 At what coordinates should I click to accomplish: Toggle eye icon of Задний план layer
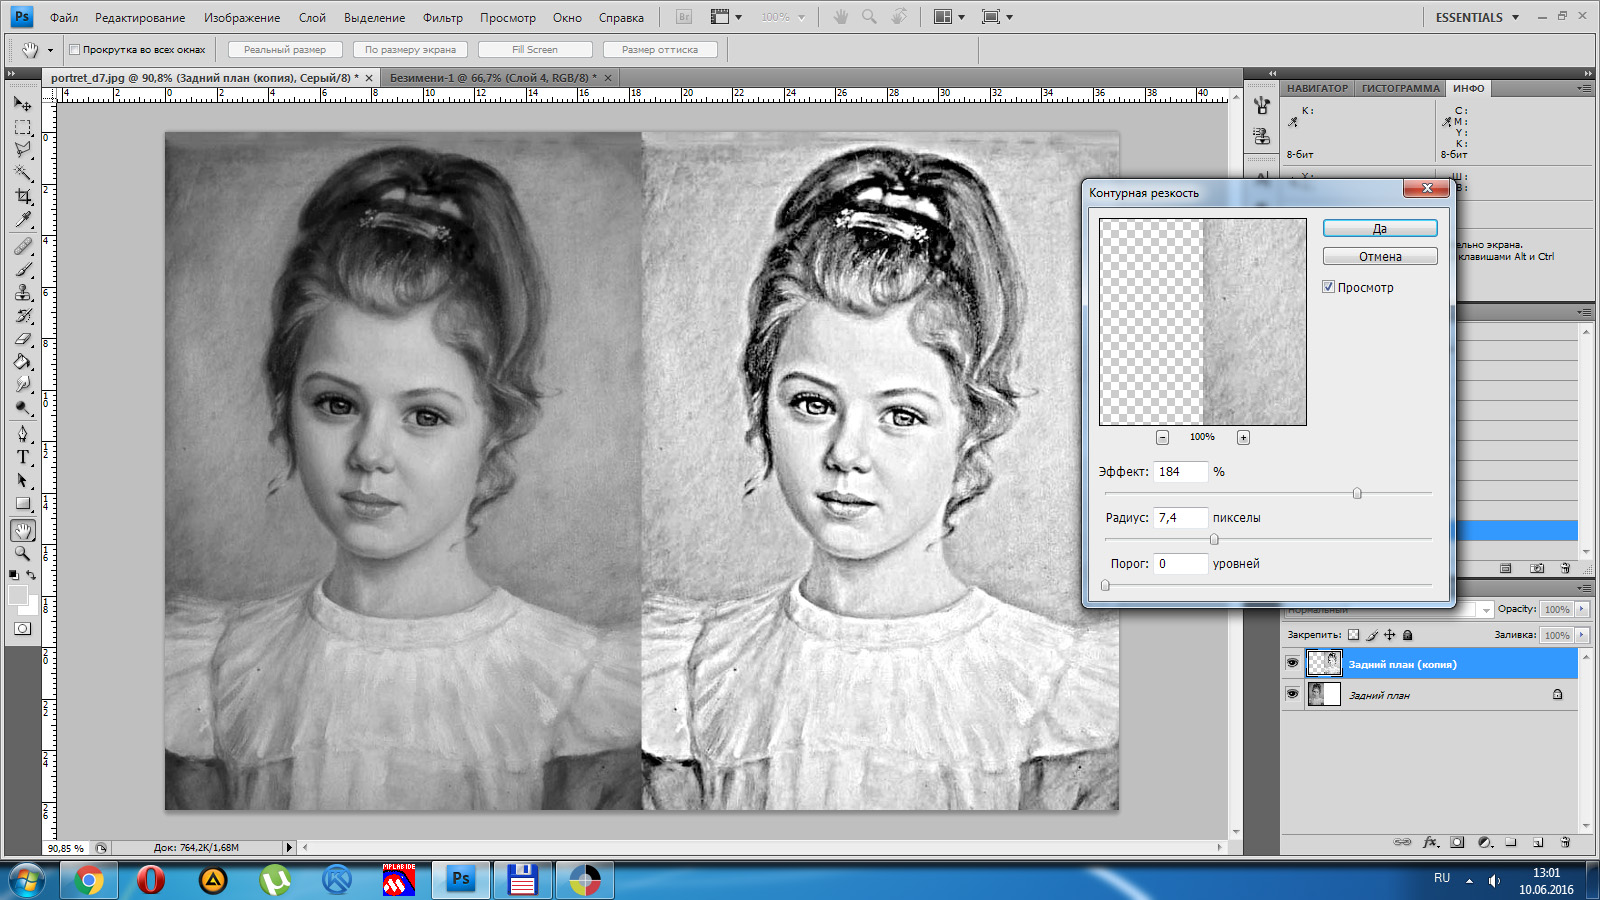(x=1292, y=694)
